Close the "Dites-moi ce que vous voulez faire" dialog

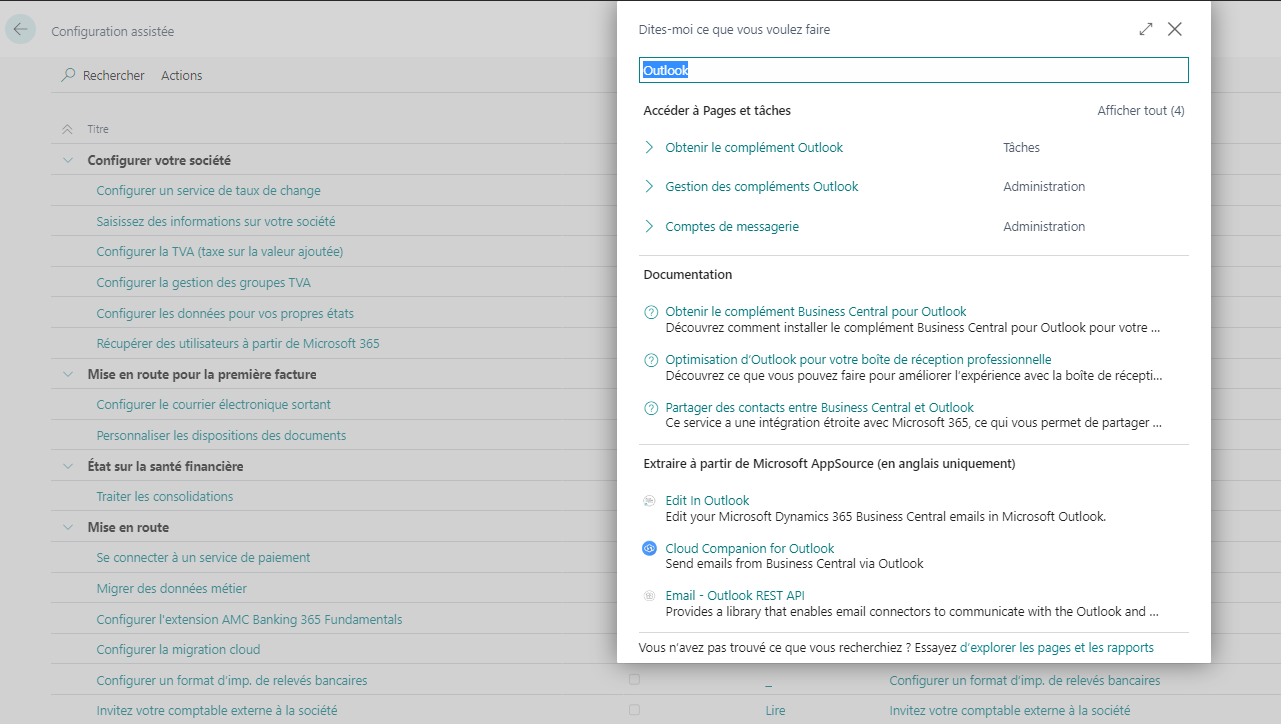(1175, 29)
